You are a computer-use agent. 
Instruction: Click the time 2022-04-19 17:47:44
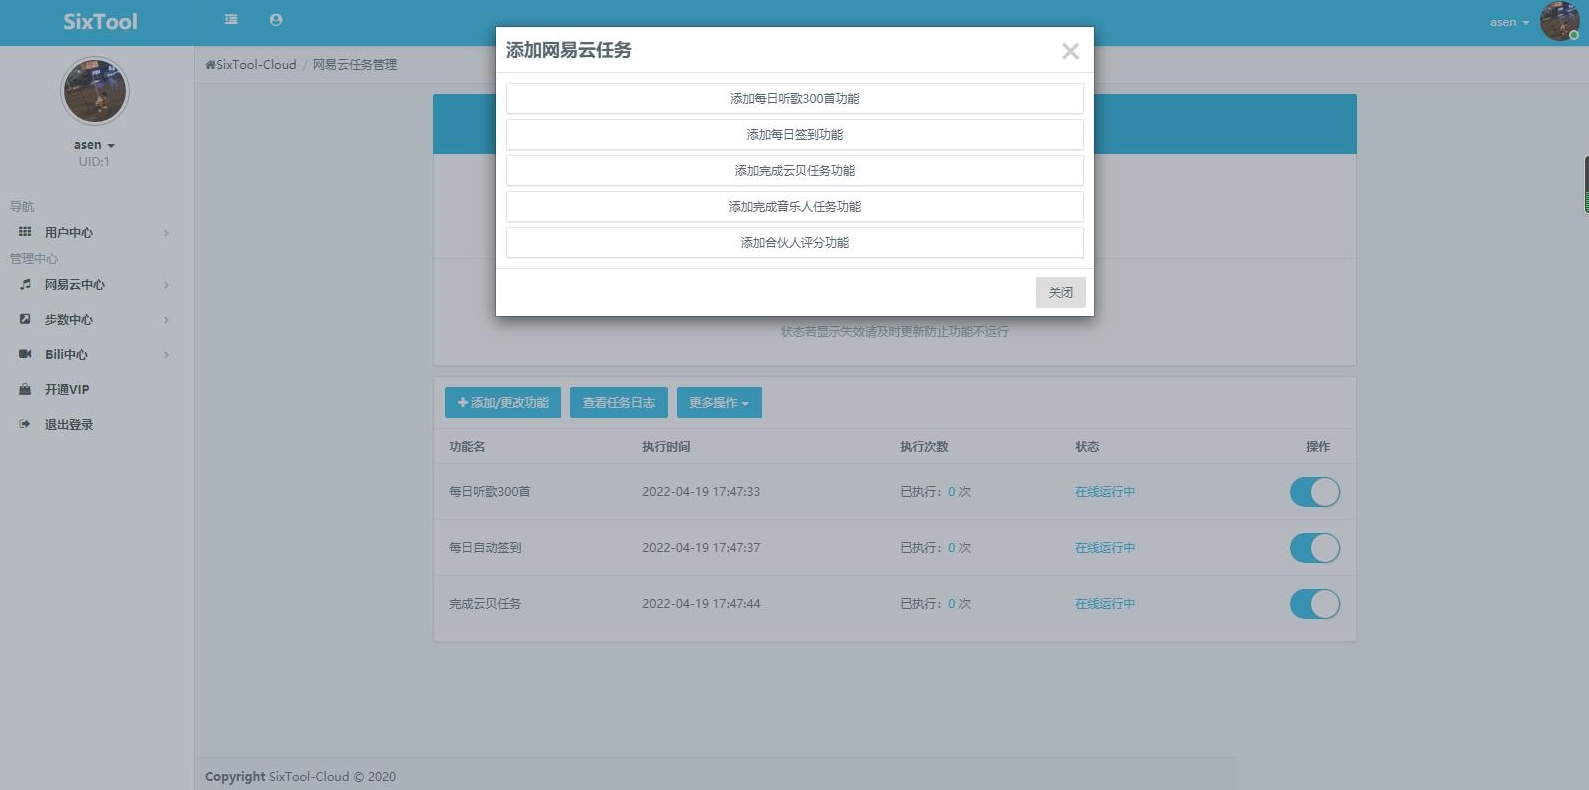[x=701, y=604]
